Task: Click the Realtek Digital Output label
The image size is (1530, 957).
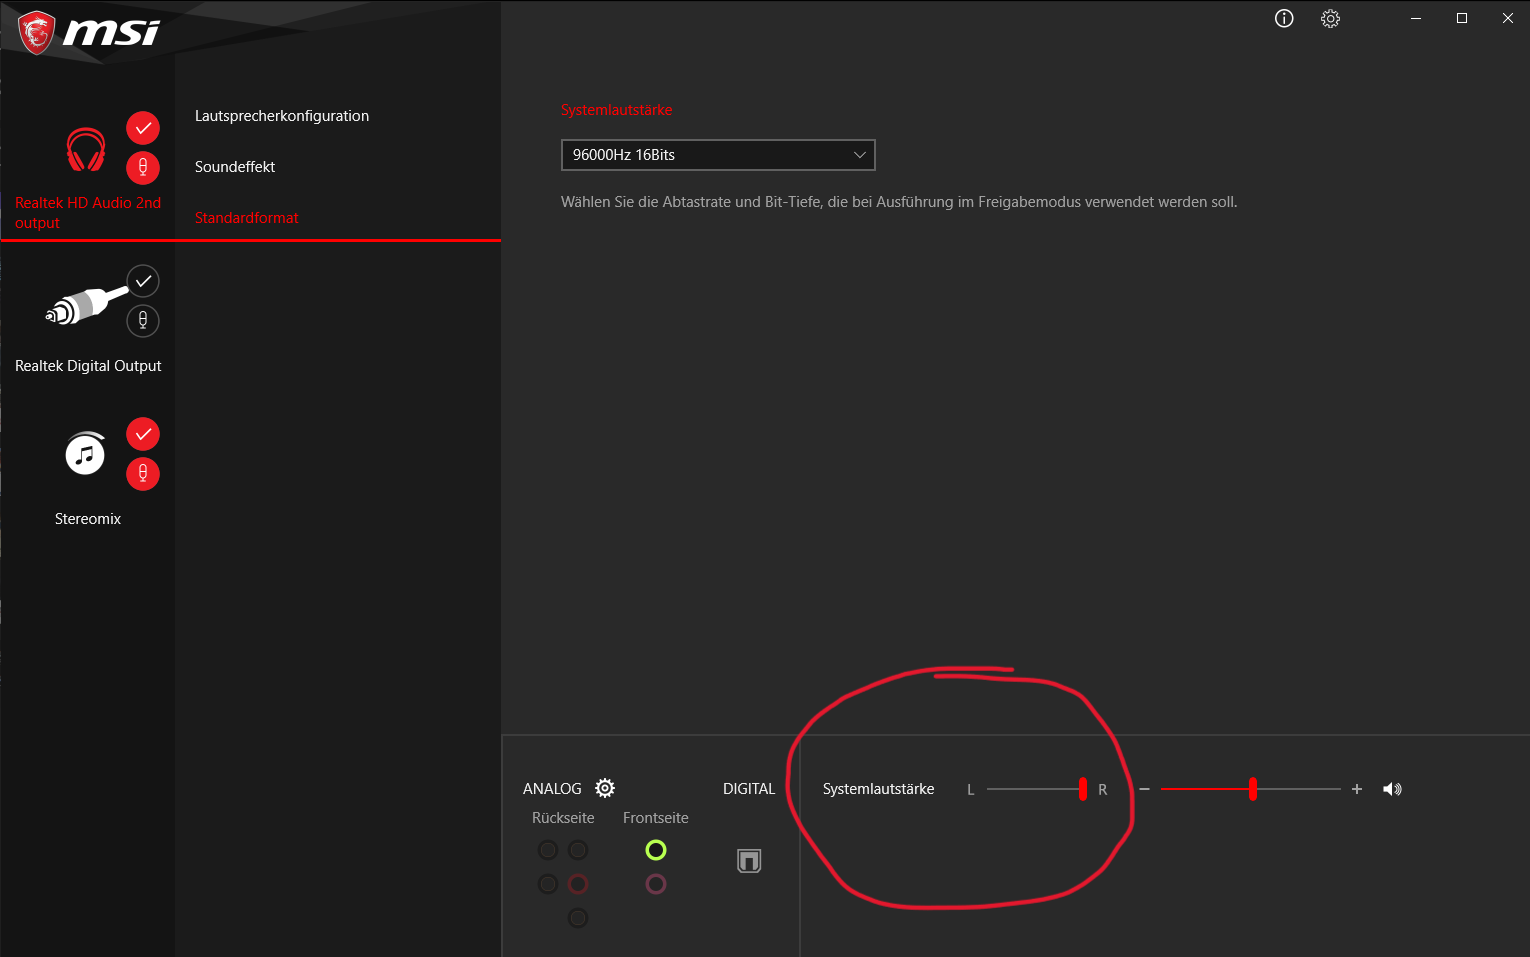Action: tap(88, 366)
